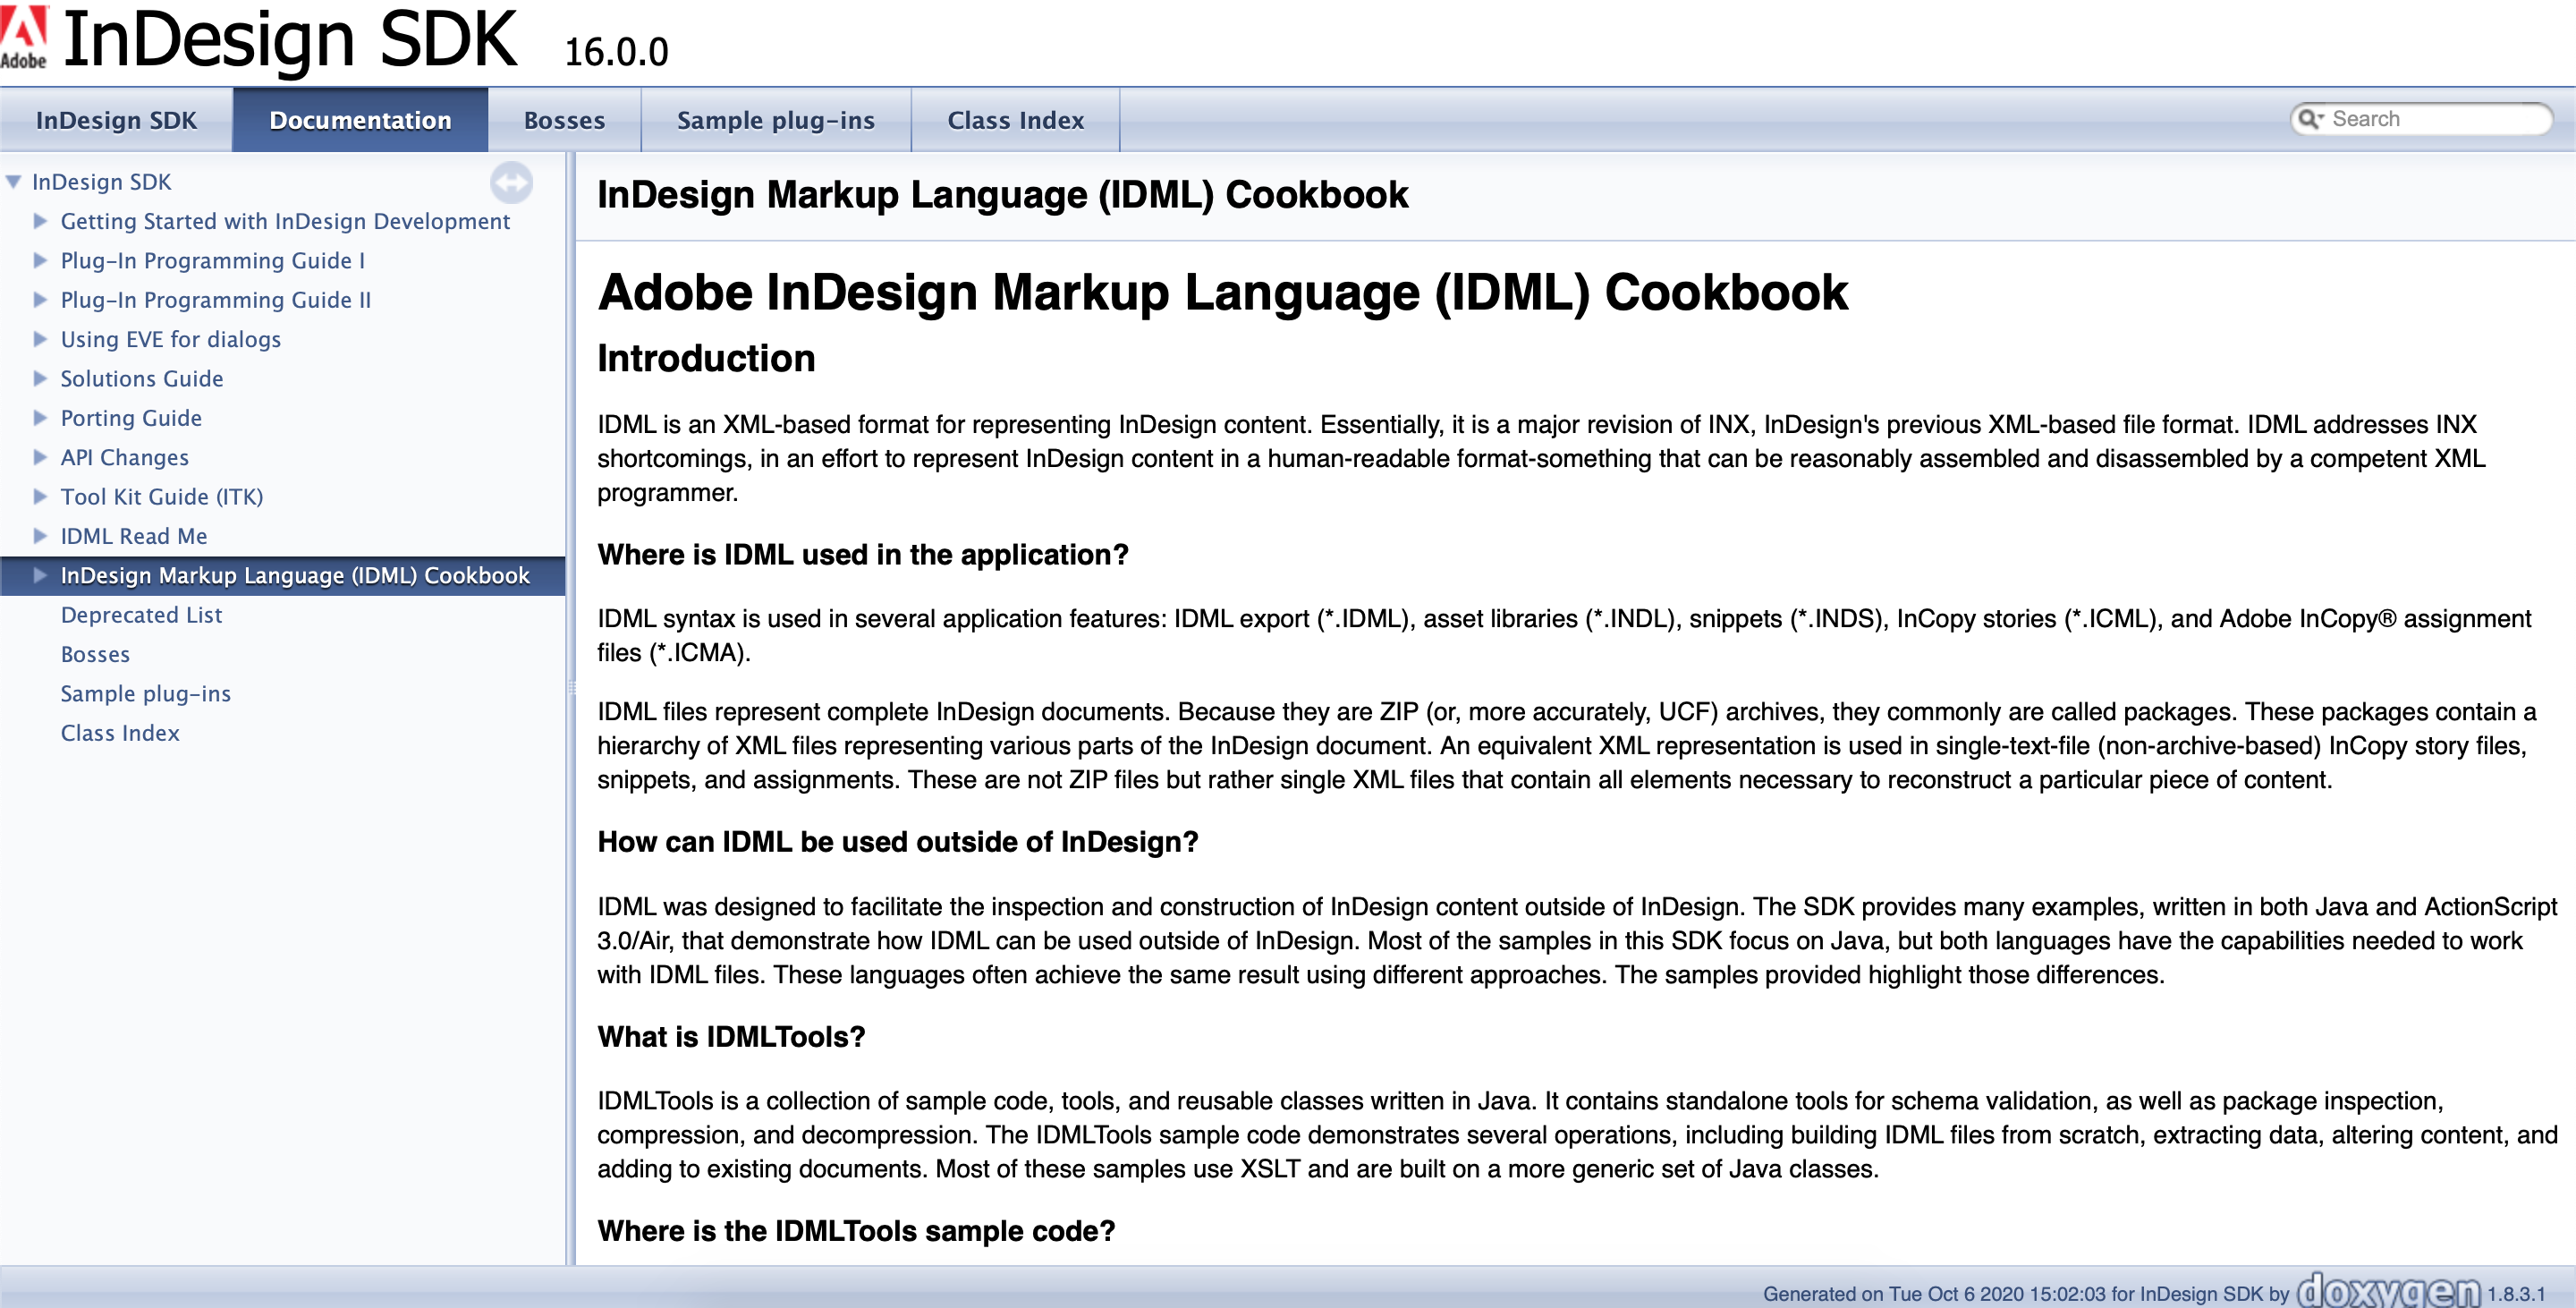2576x1308 pixels.
Task: Expand the Porting Guide entry
Action: [x=39, y=417]
